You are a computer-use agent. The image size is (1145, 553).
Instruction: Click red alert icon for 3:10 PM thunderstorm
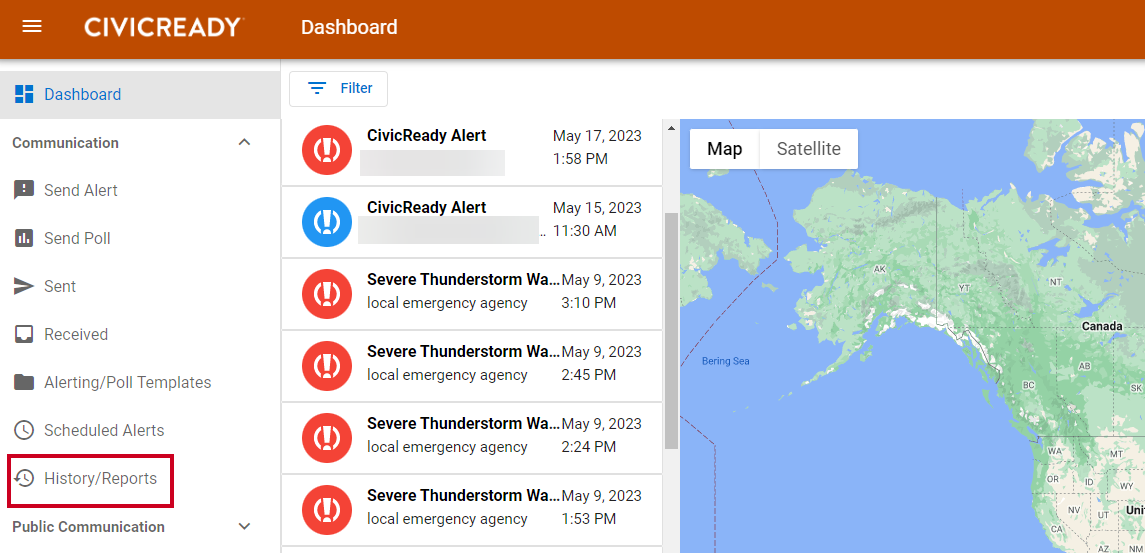click(x=327, y=294)
